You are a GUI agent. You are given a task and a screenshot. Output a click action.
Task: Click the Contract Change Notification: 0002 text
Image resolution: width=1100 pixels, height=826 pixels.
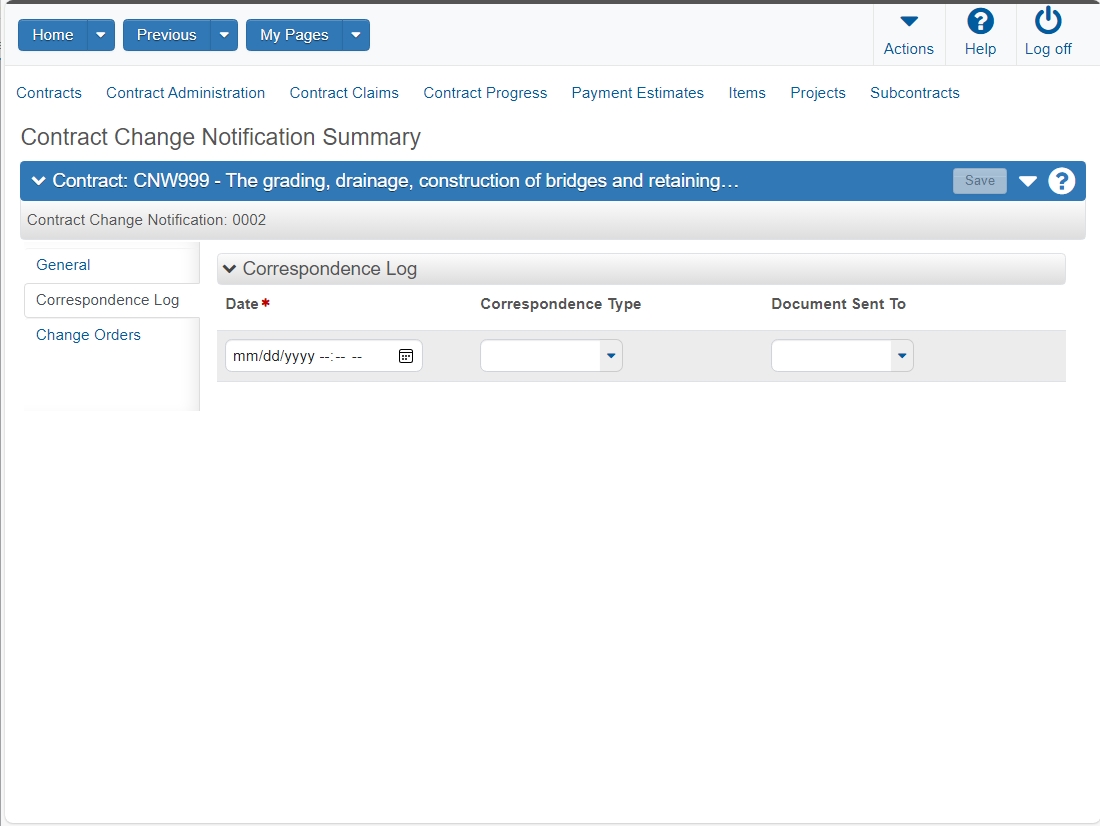tap(147, 220)
